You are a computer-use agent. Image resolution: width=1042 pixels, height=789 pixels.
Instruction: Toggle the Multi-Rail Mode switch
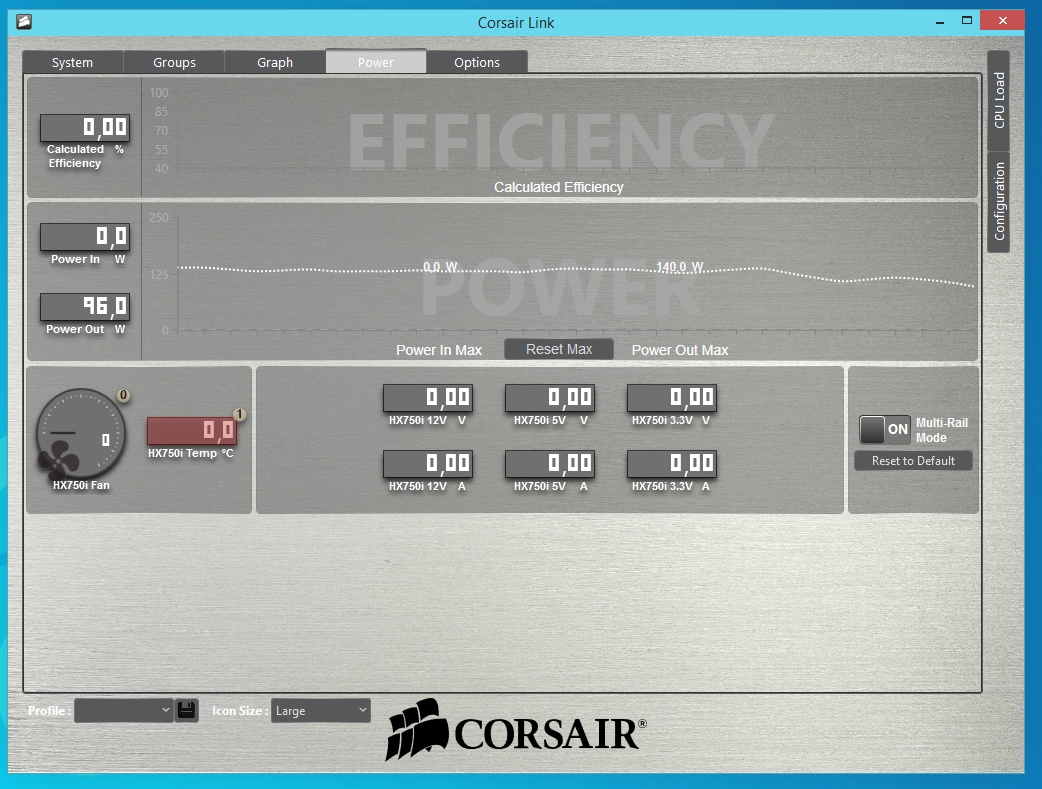(885, 429)
